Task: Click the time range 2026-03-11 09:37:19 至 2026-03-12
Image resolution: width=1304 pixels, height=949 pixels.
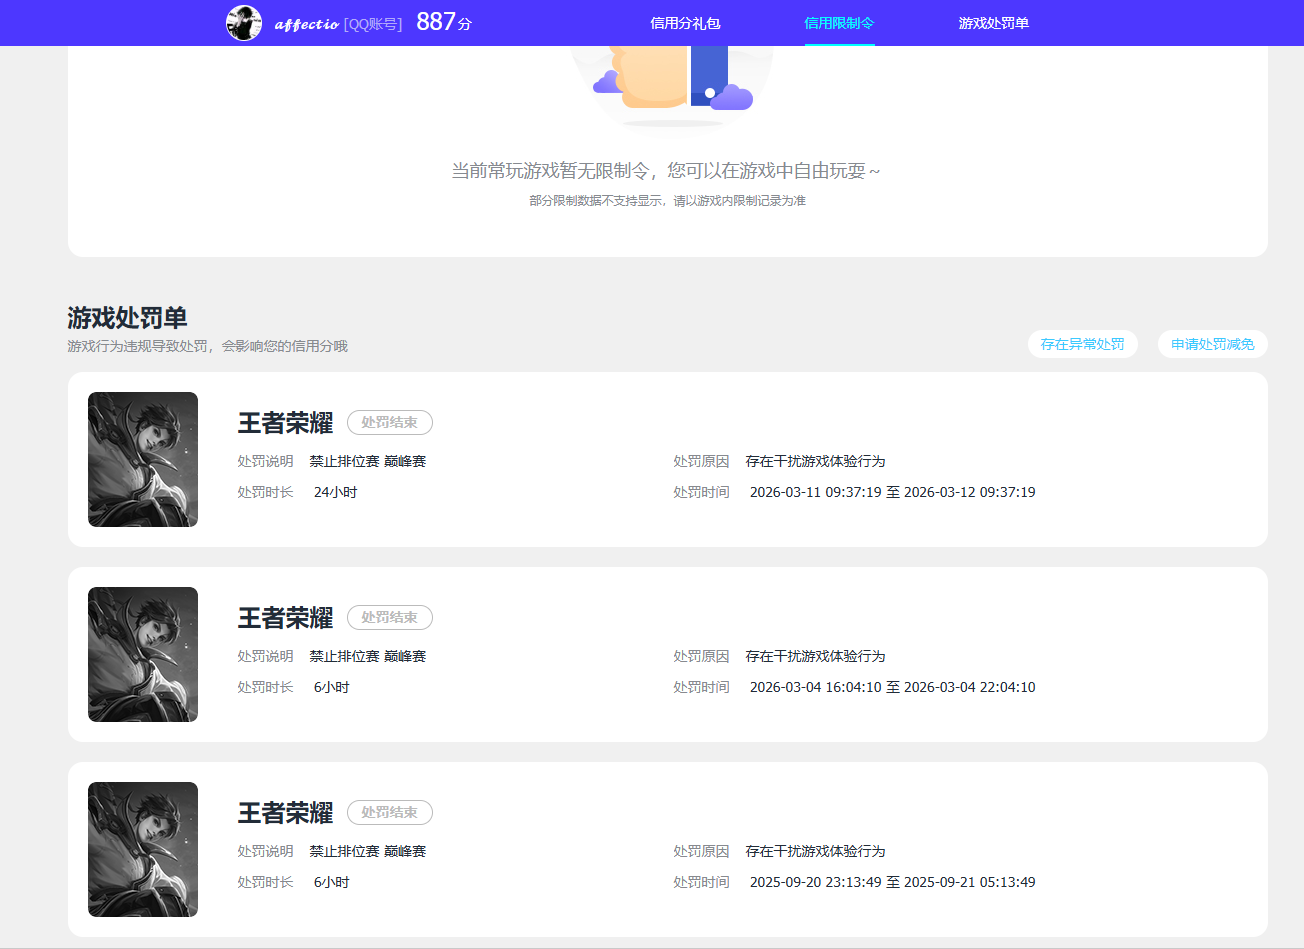Action: (x=892, y=492)
